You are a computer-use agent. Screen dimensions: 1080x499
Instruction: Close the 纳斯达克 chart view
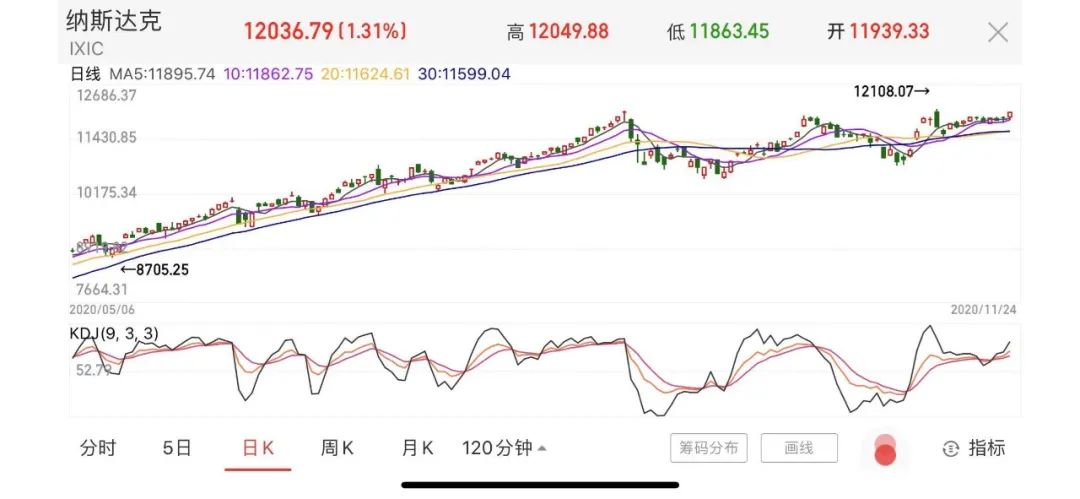tap(997, 32)
